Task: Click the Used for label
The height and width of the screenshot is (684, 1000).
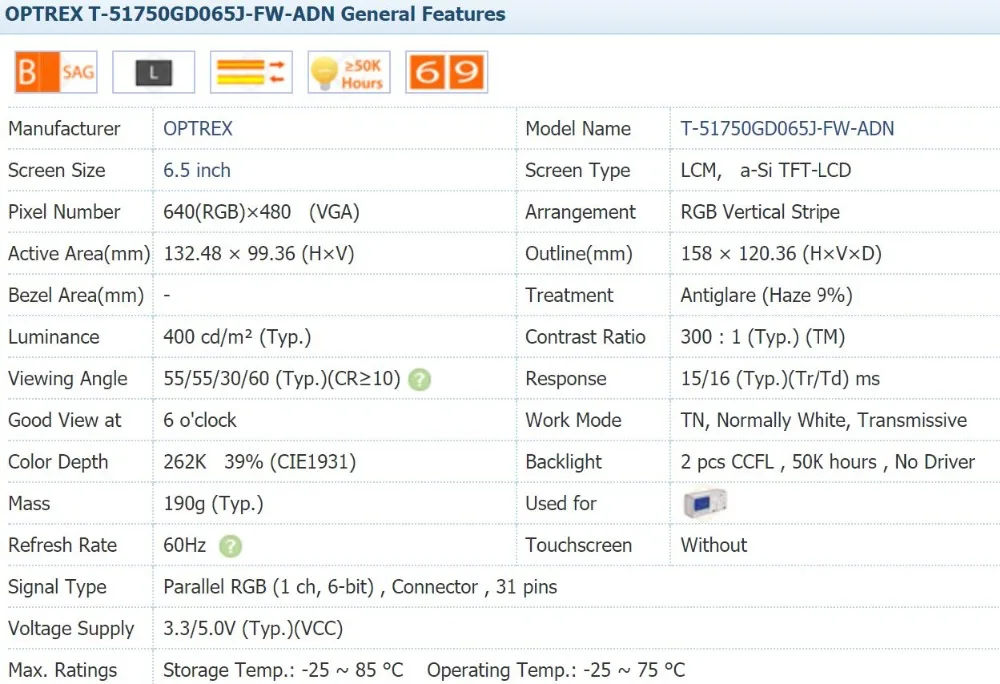Action: click(x=561, y=504)
